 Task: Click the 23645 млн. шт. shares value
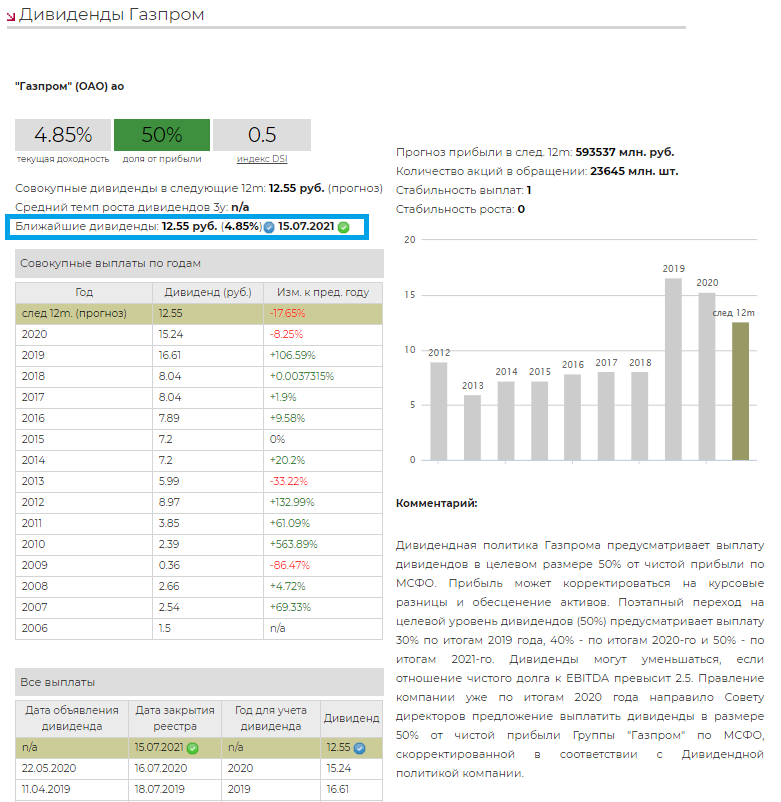[634, 171]
